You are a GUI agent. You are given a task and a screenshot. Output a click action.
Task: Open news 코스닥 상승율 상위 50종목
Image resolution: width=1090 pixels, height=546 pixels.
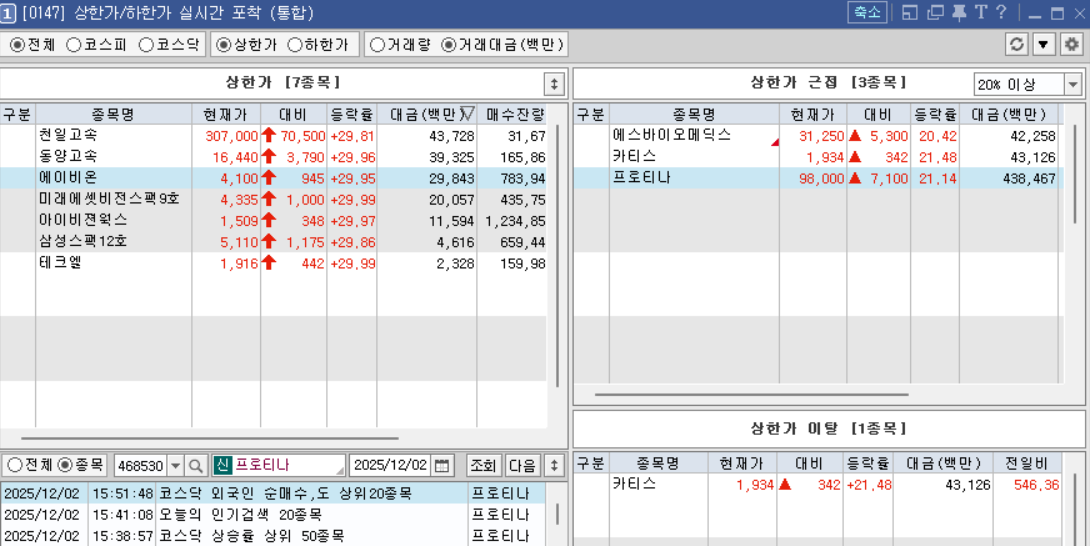(272, 536)
